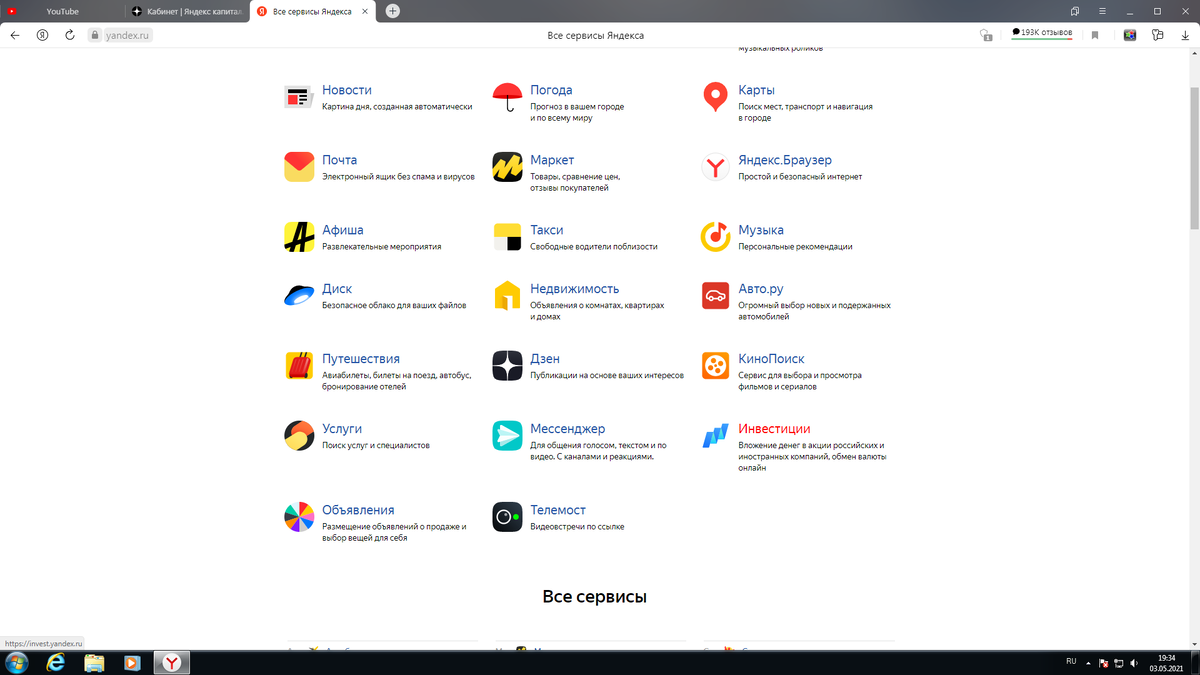
Task: Click the Яндекс round button beside back arrow
Action: [42, 35]
